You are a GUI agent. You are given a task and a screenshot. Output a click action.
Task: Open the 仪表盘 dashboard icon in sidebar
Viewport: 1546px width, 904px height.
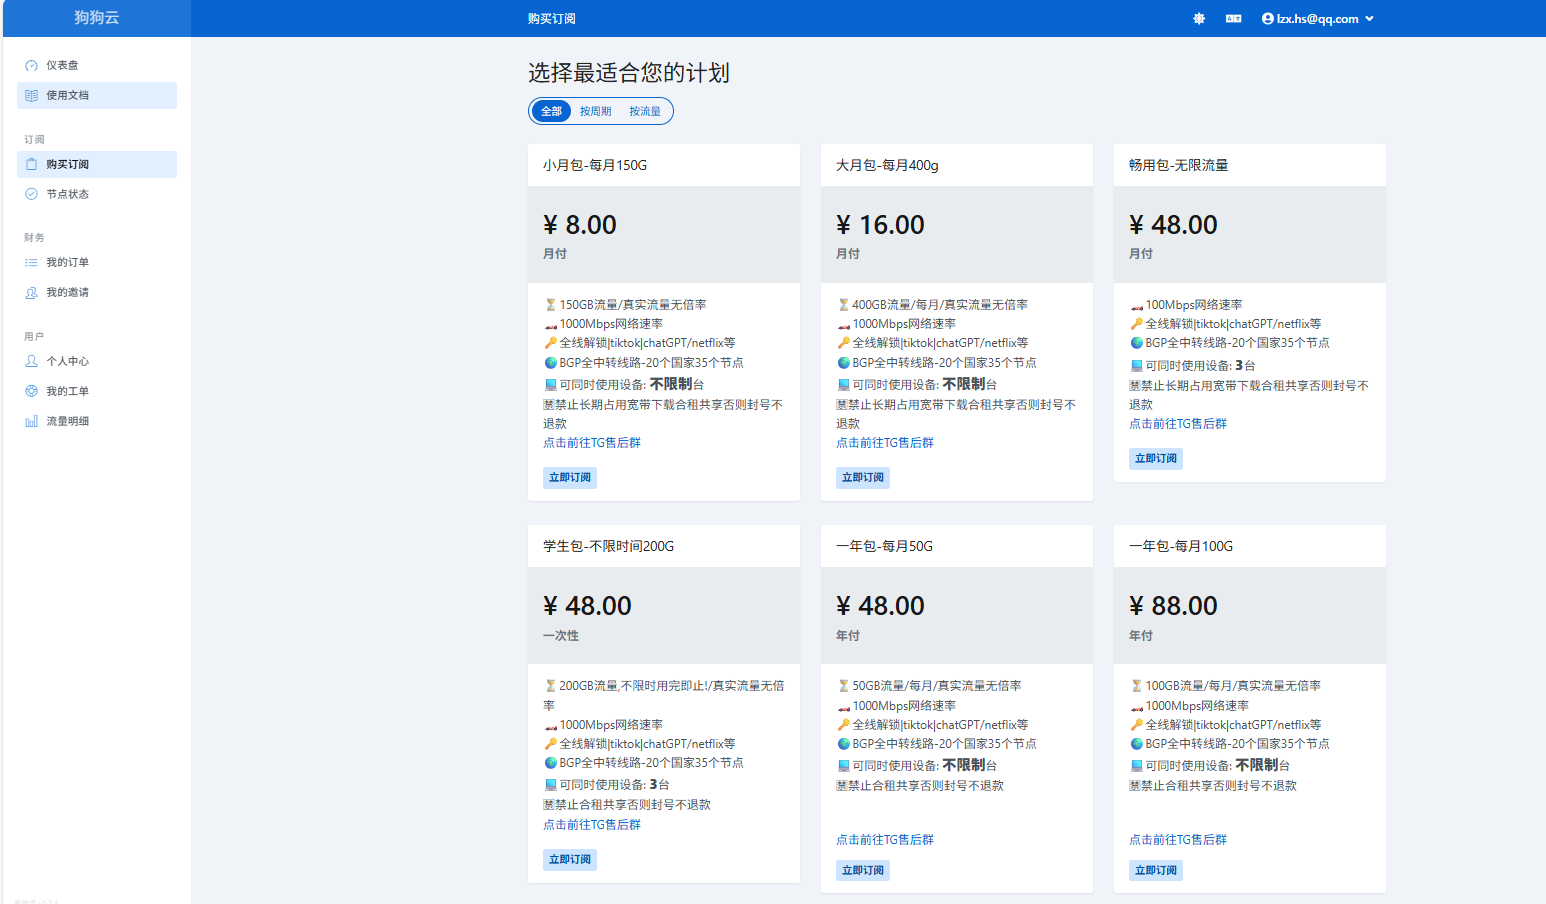pyautogui.click(x=32, y=66)
